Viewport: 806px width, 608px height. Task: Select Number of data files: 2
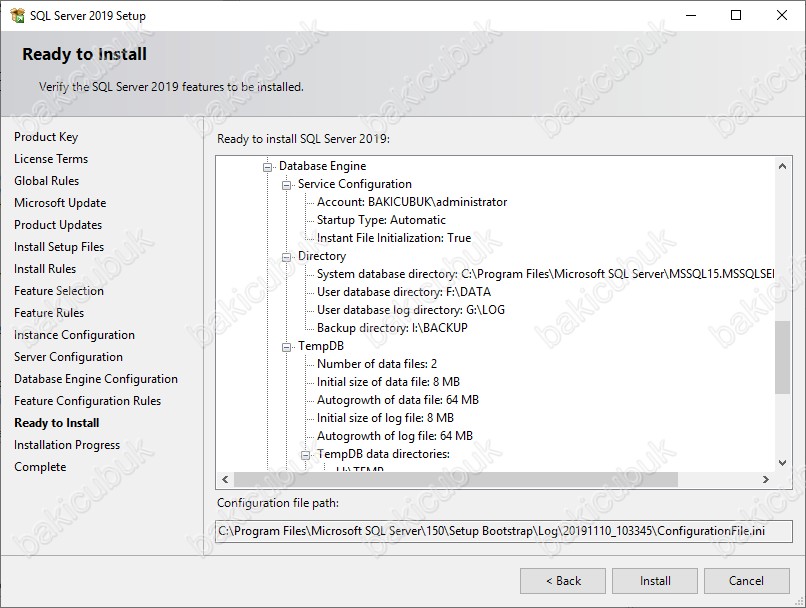(377, 364)
